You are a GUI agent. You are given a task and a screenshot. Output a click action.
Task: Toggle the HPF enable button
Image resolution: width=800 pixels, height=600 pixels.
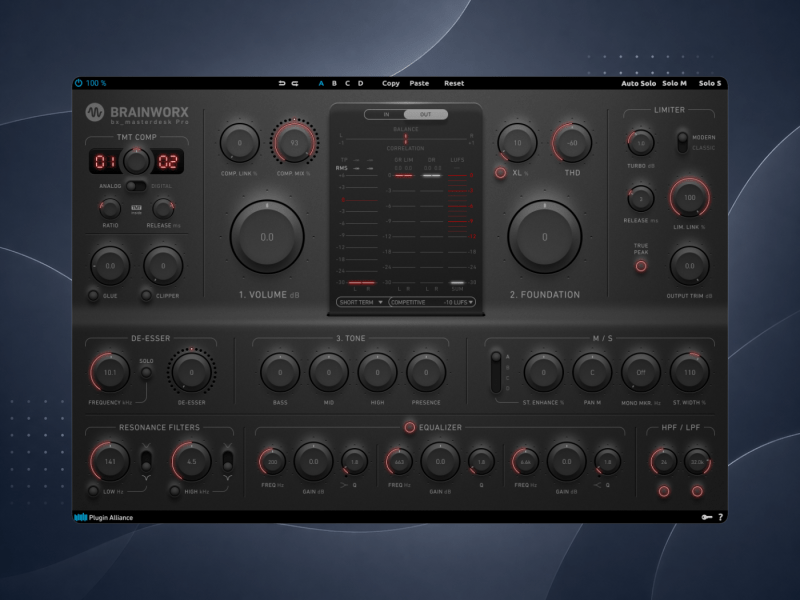[664, 491]
